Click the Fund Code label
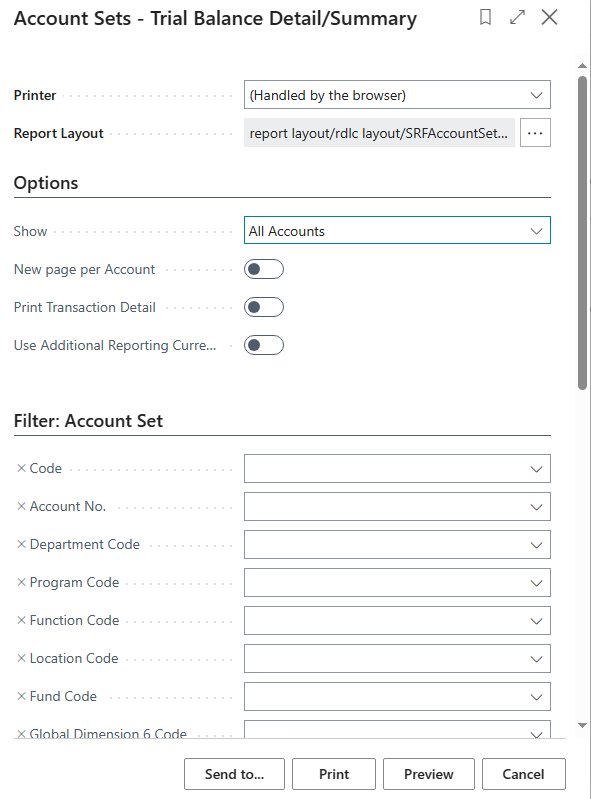Screen dimensions: 591x799 (x=63, y=696)
